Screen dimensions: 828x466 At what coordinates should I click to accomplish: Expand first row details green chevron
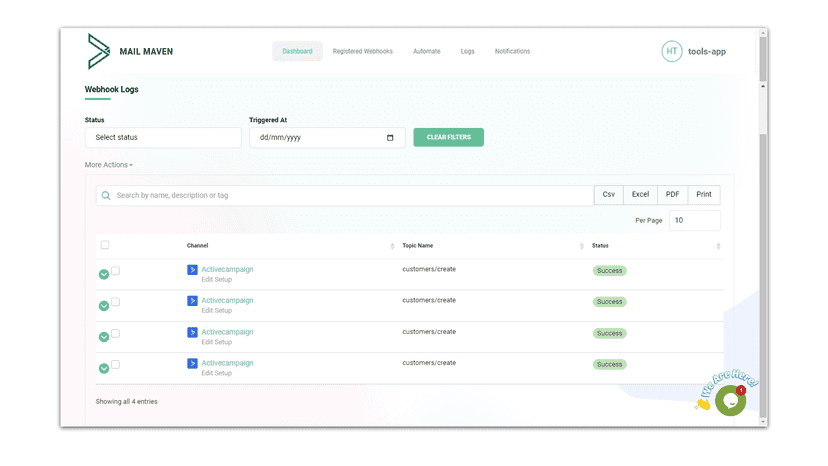click(x=104, y=274)
